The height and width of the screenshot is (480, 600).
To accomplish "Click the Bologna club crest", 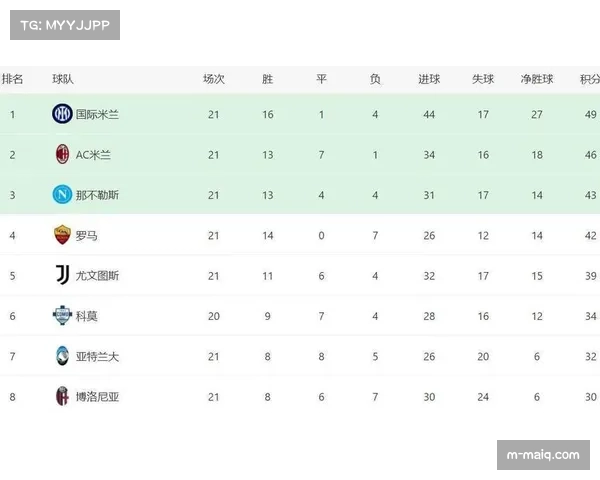I will coord(62,396).
